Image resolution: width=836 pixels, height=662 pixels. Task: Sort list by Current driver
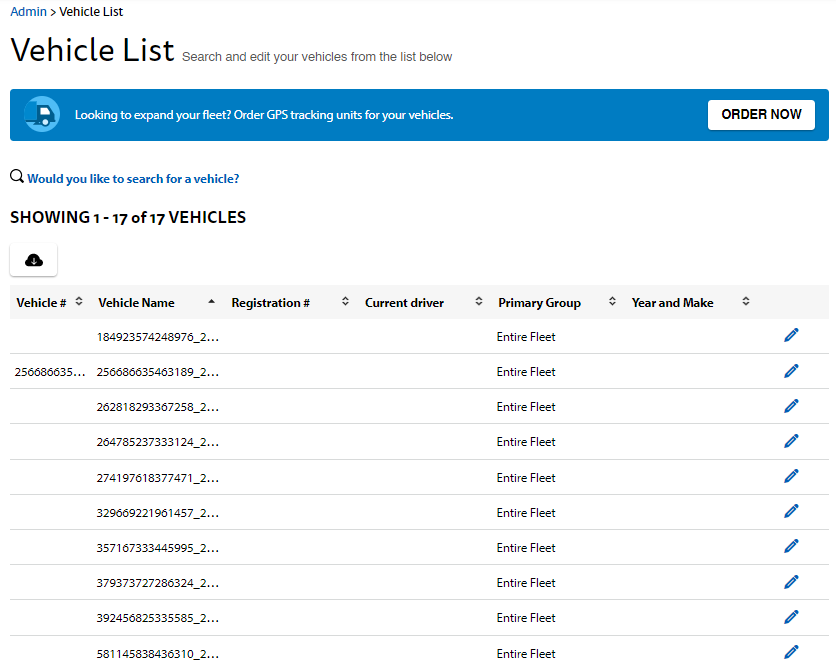[404, 302]
